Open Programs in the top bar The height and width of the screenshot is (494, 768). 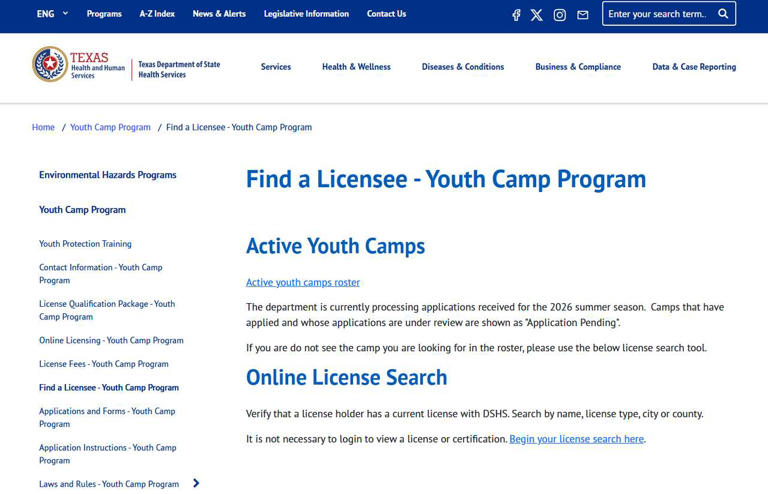(x=104, y=14)
